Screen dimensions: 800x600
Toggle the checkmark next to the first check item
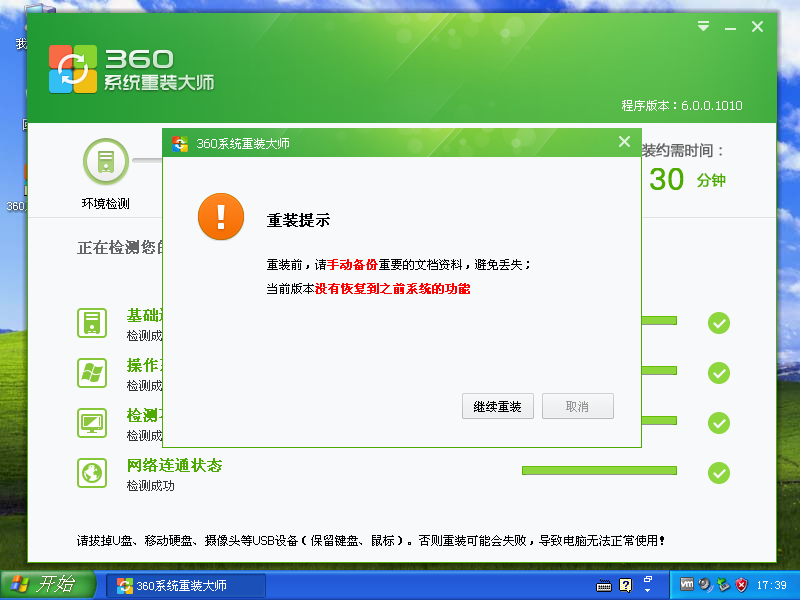(x=718, y=323)
